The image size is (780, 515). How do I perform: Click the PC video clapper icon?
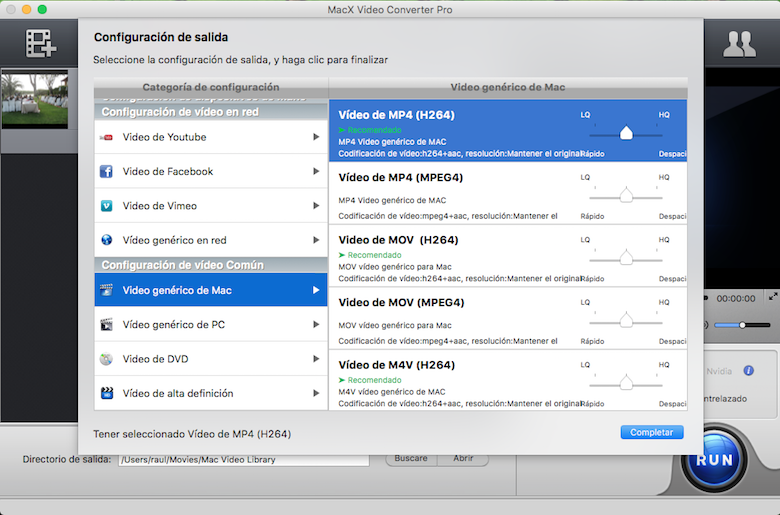[106, 324]
